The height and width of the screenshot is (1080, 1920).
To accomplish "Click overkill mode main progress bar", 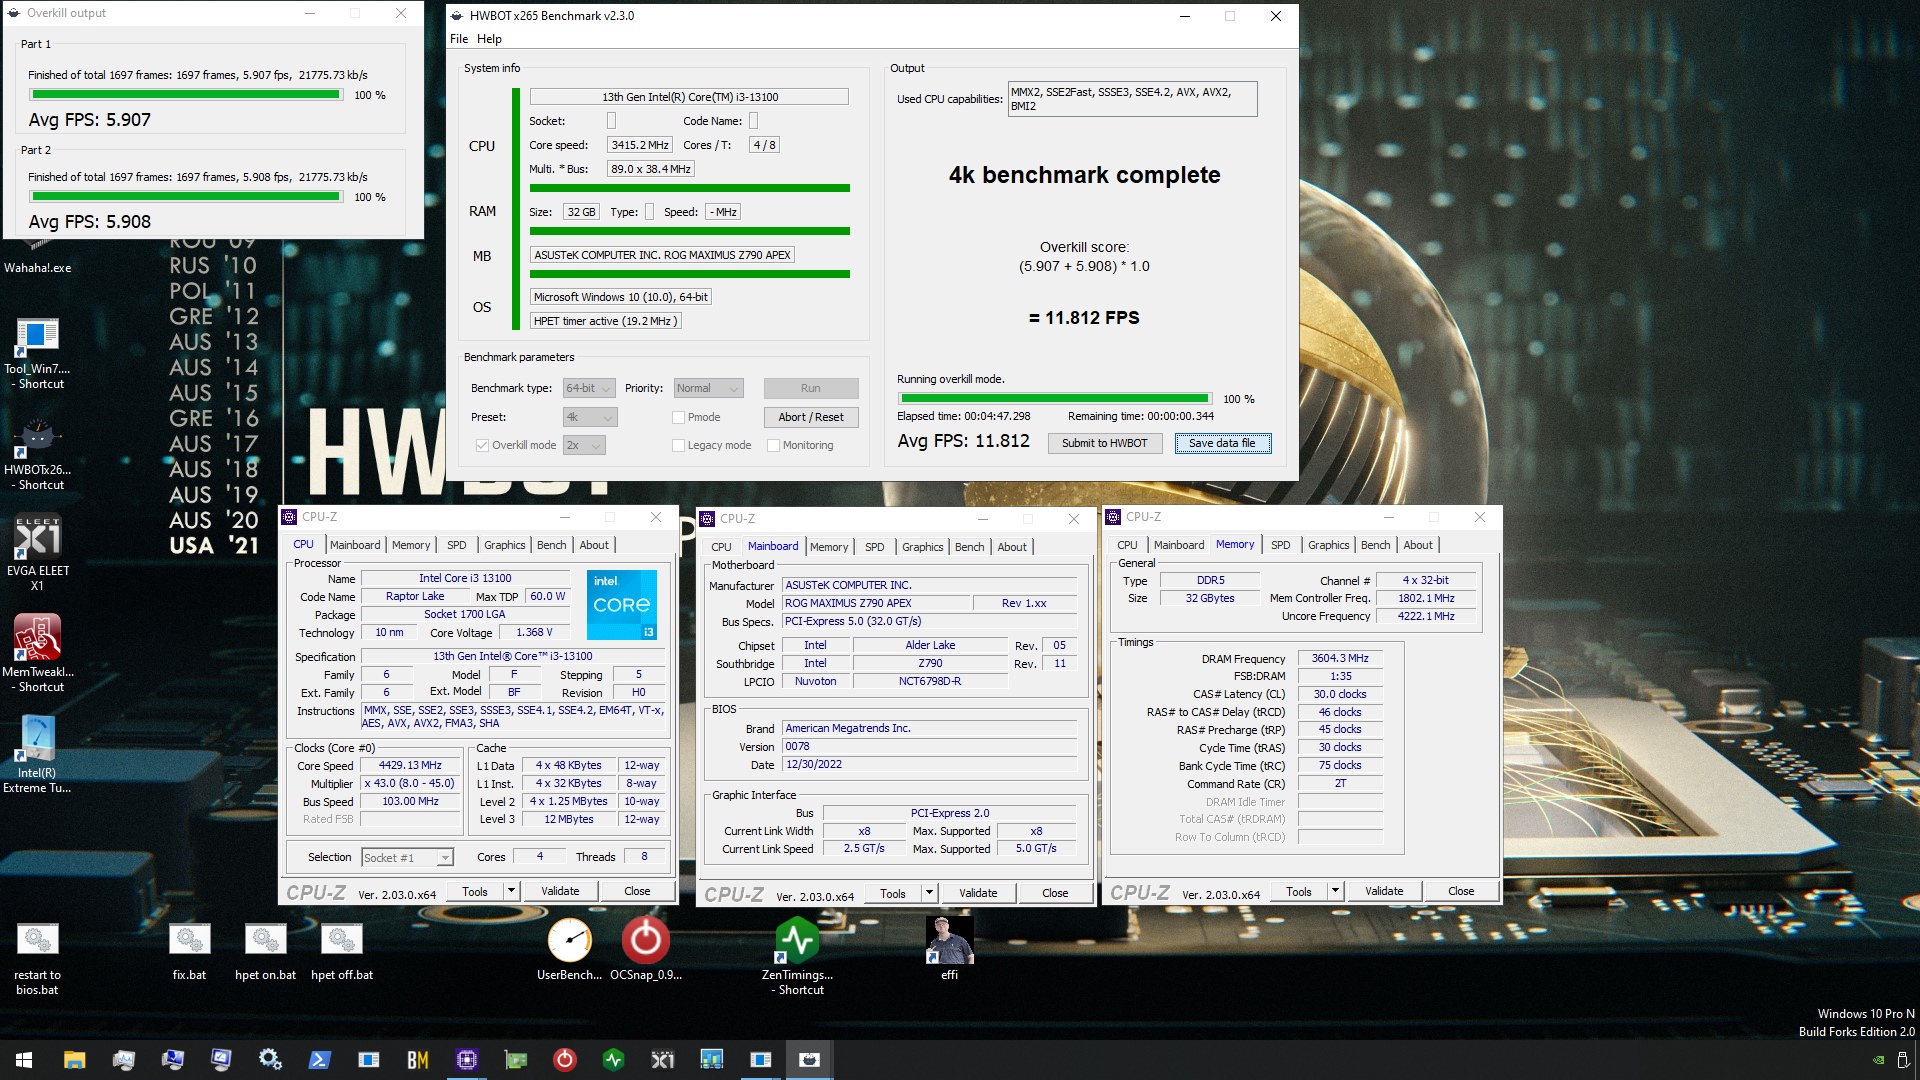I will [1055, 399].
